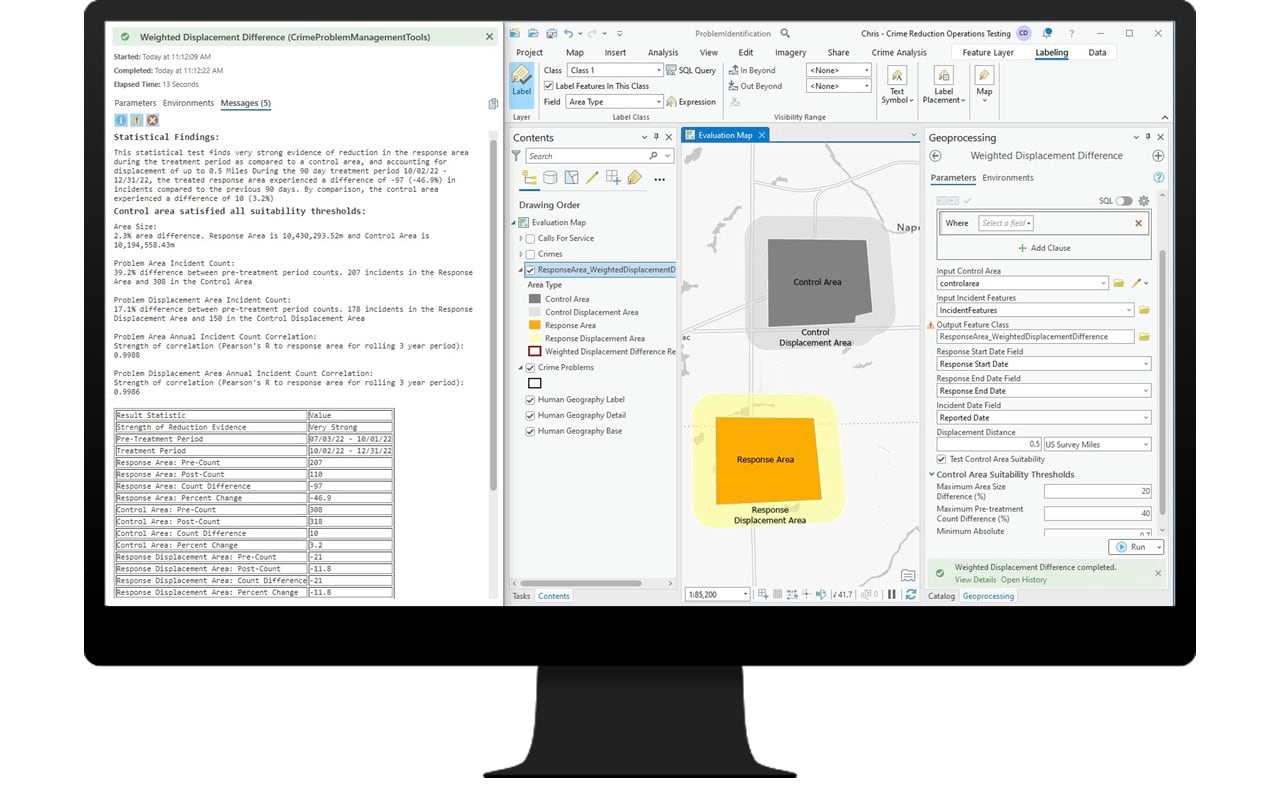Open the Contents pane more options ellipsis

click(x=659, y=179)
